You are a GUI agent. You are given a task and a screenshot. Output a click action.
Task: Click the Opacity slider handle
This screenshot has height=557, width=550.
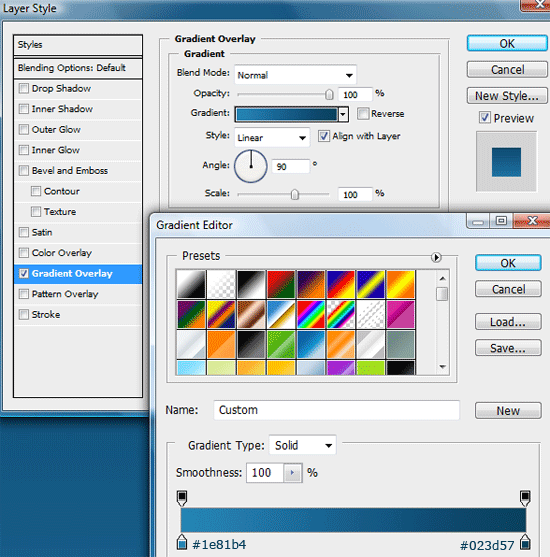click(x=329, y=94)
